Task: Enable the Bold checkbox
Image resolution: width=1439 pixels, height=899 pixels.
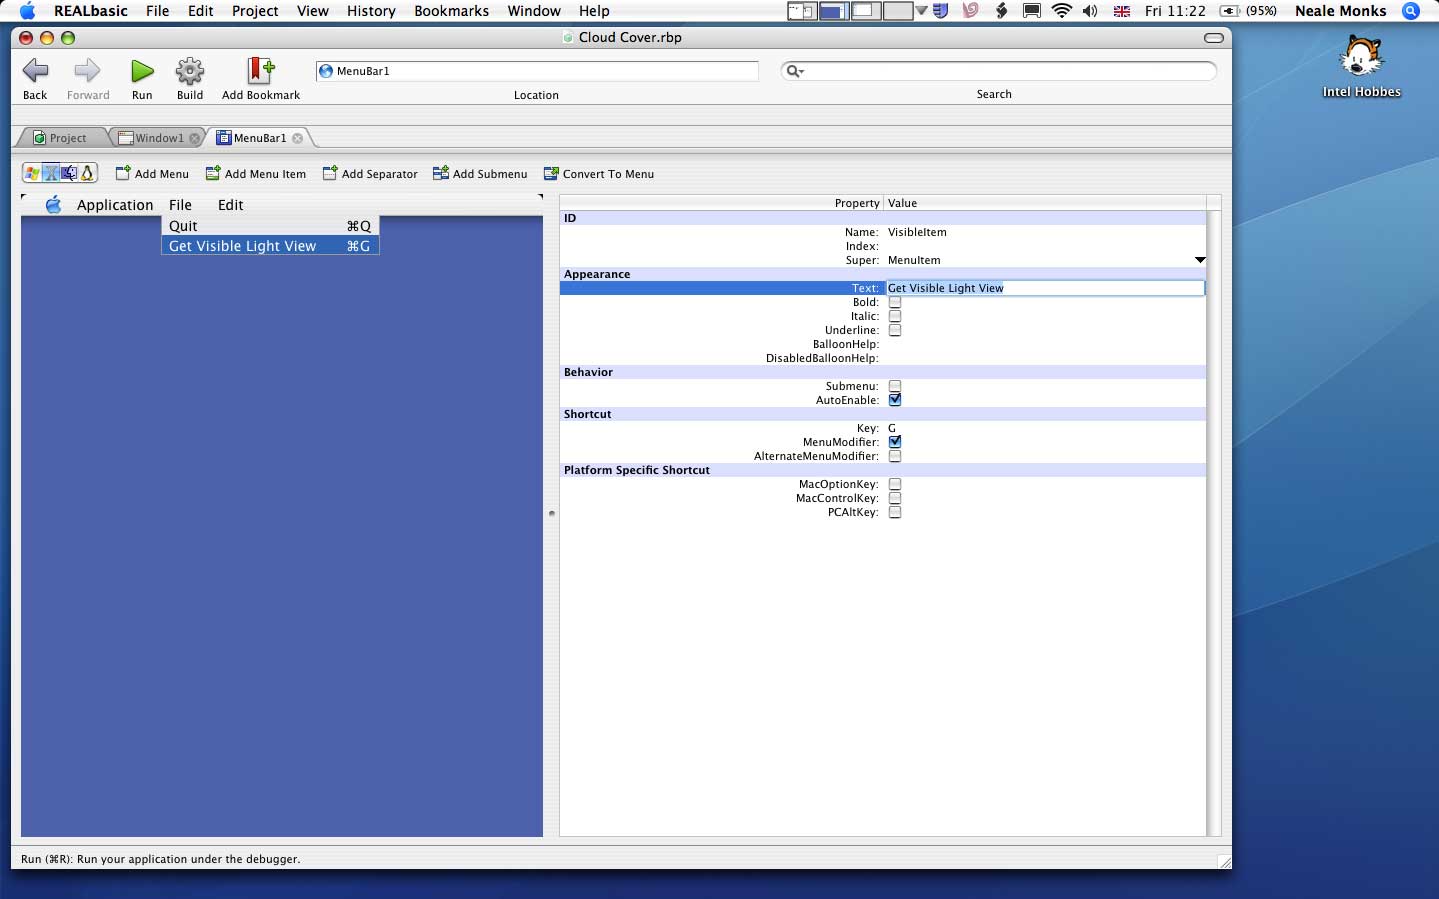Action: coord(895,302)
